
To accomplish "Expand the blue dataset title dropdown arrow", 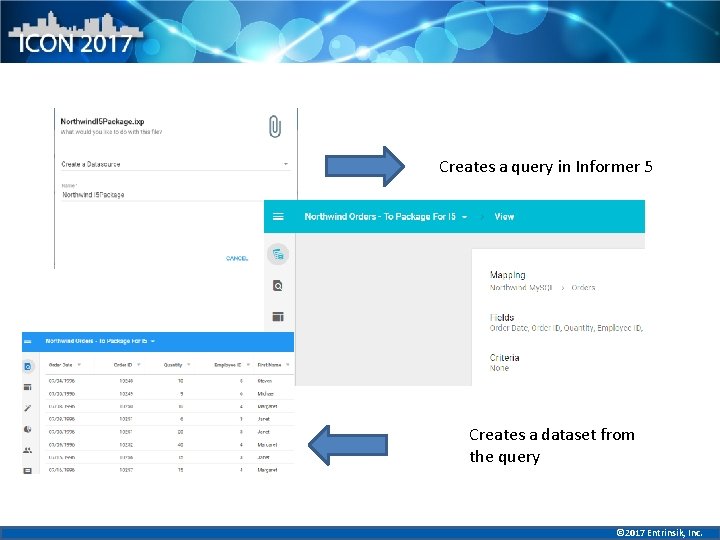I will (x=152, y=341).
